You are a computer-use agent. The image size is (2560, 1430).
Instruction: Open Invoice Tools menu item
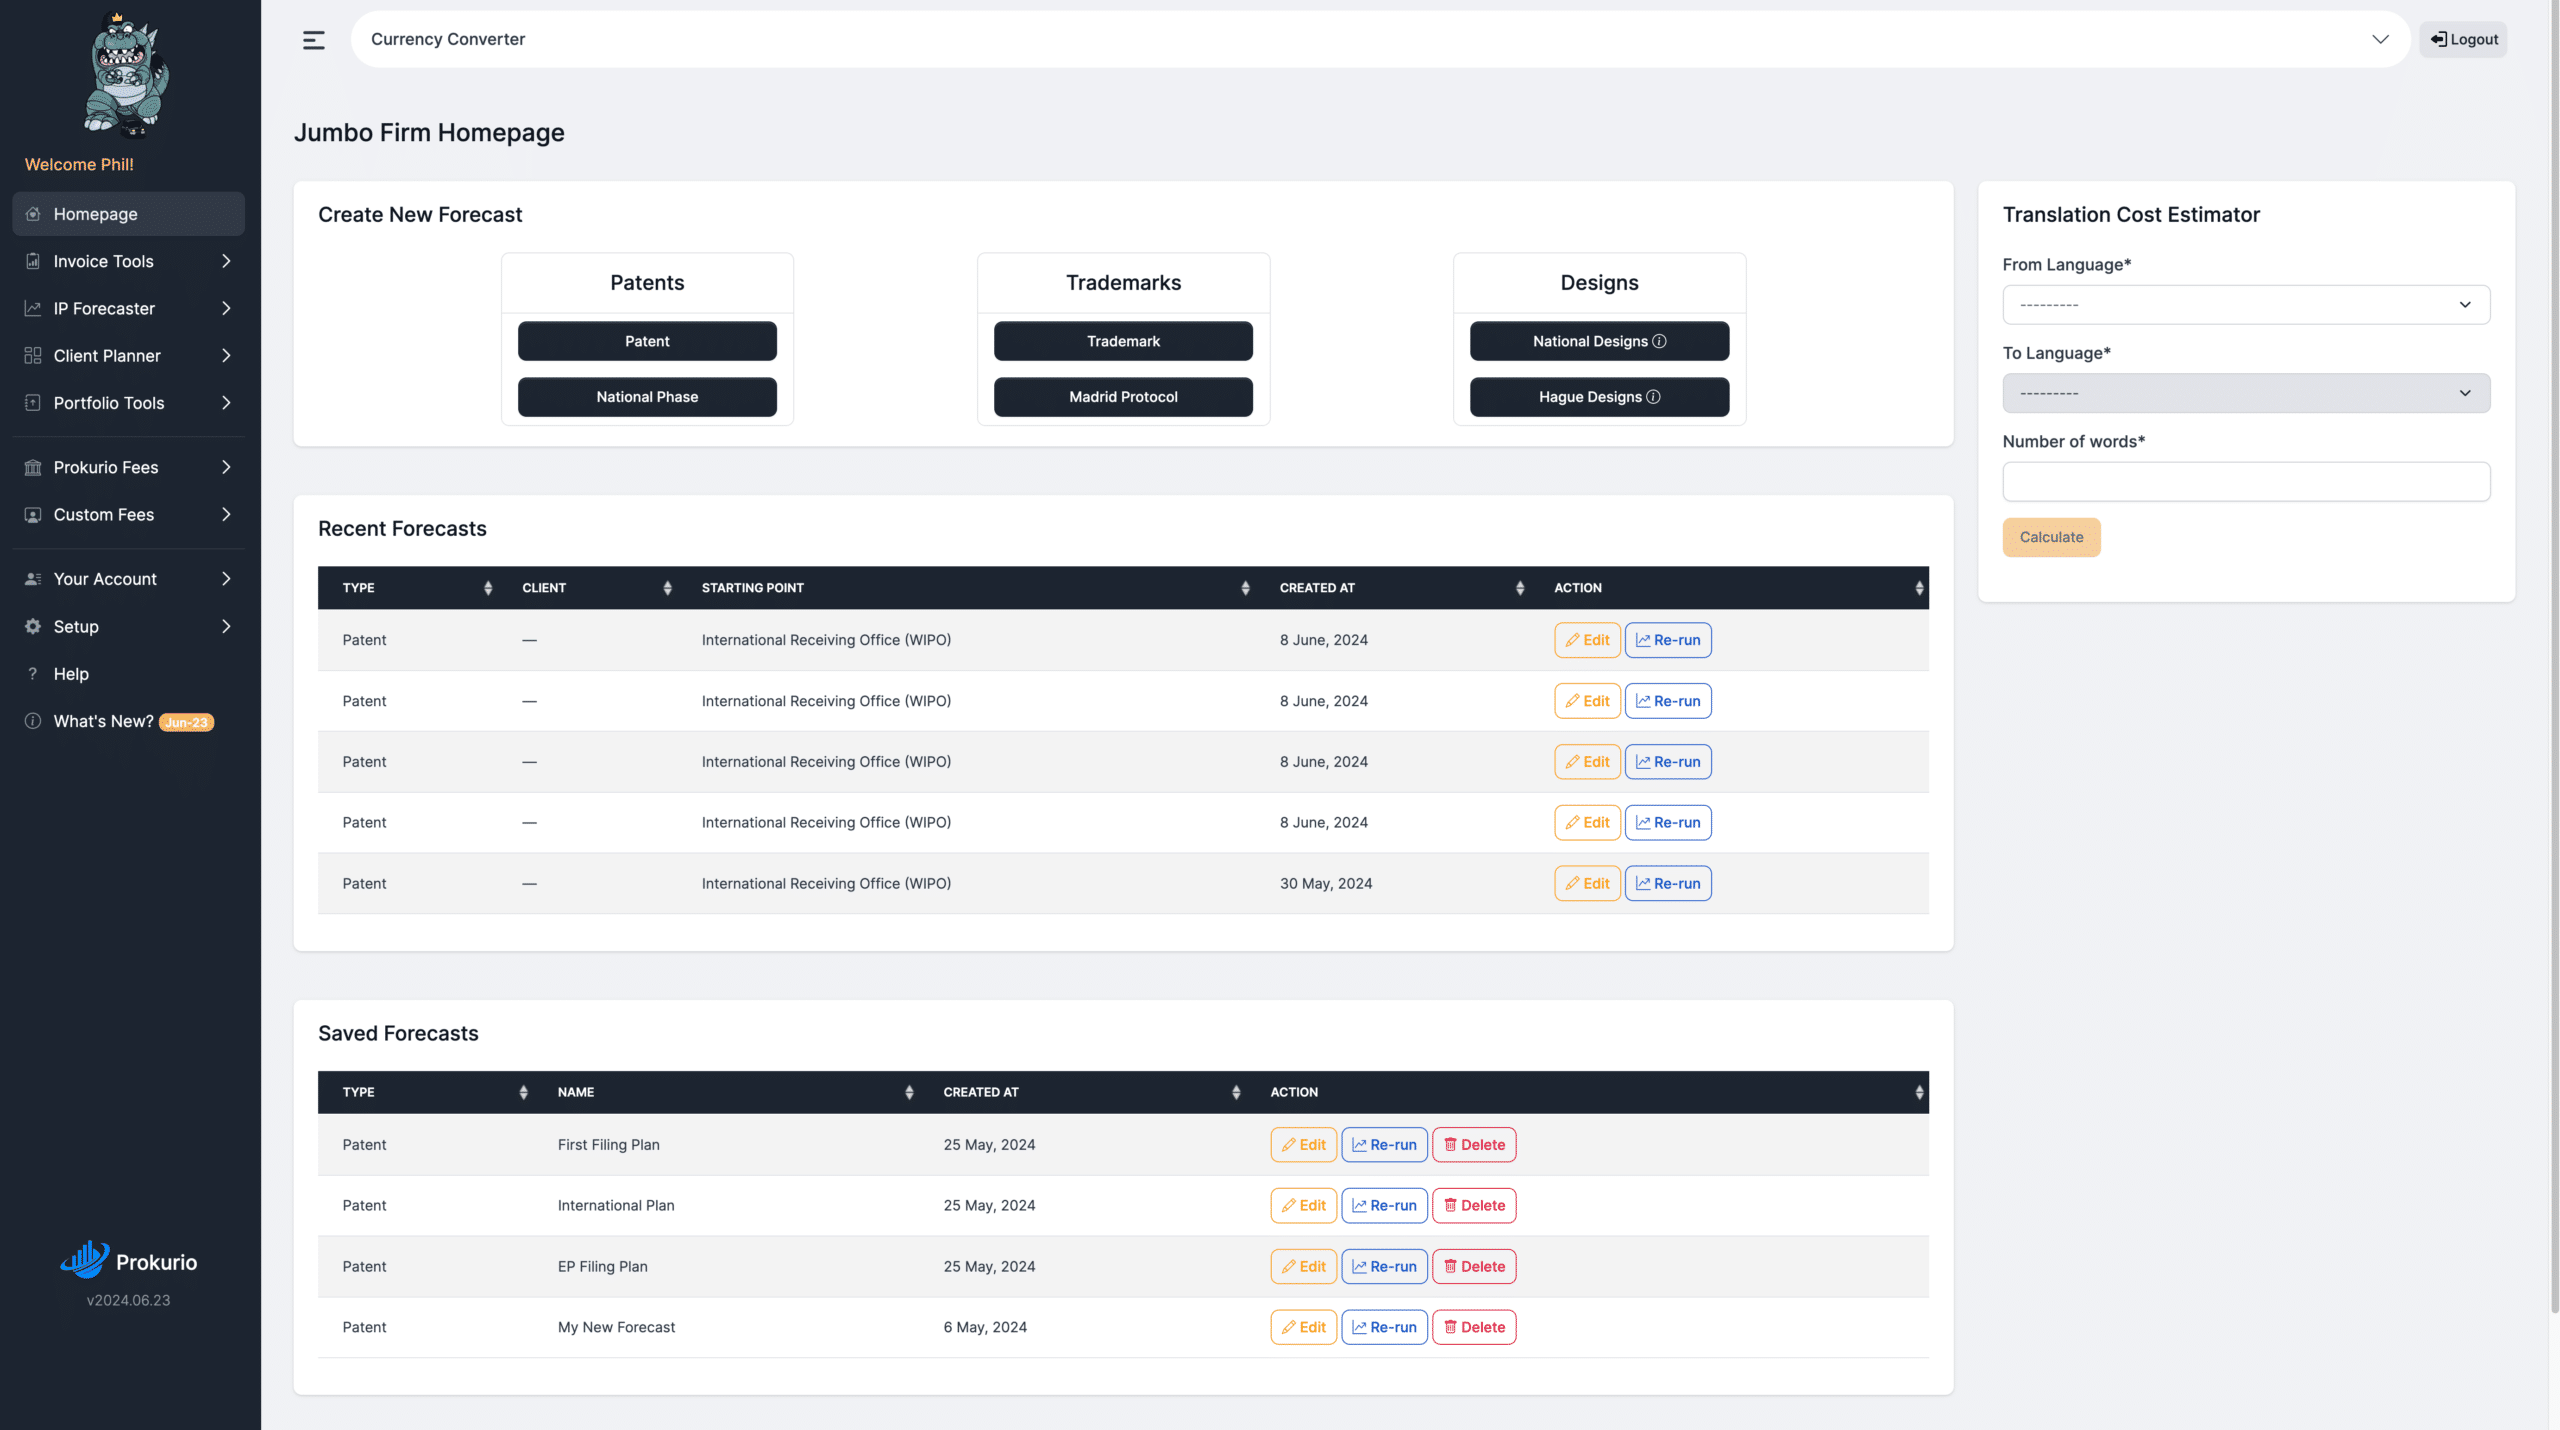(x=128, y=261)
